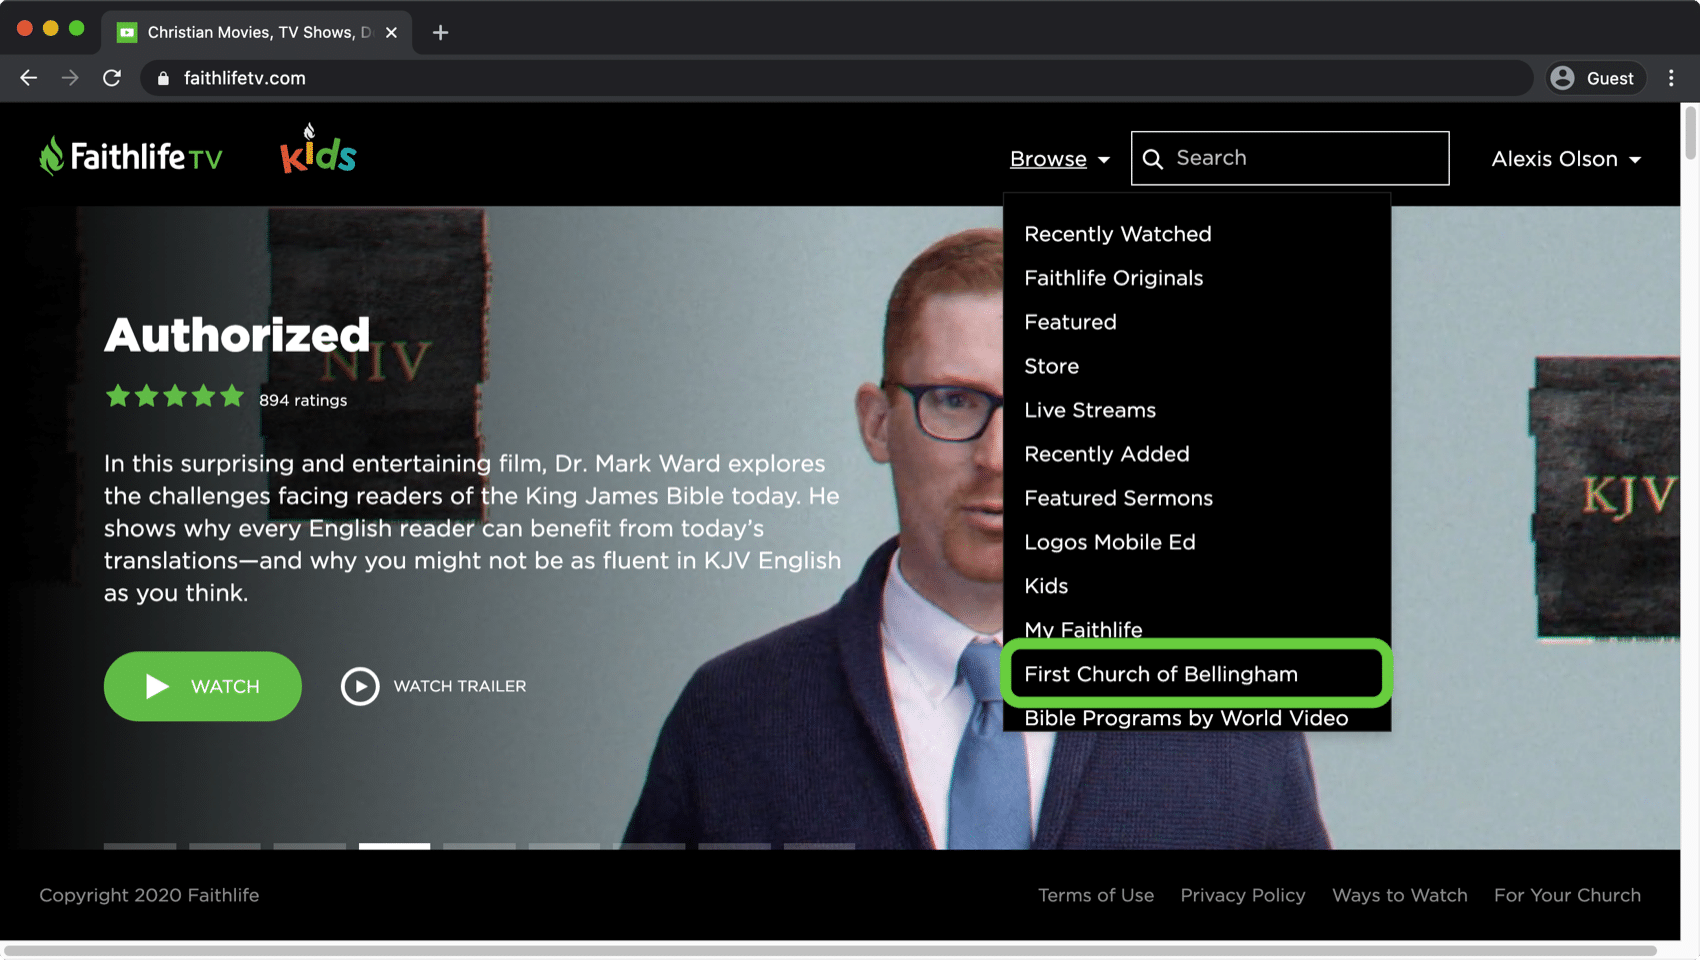Open Ways to Watch link

click(1399, 895)
